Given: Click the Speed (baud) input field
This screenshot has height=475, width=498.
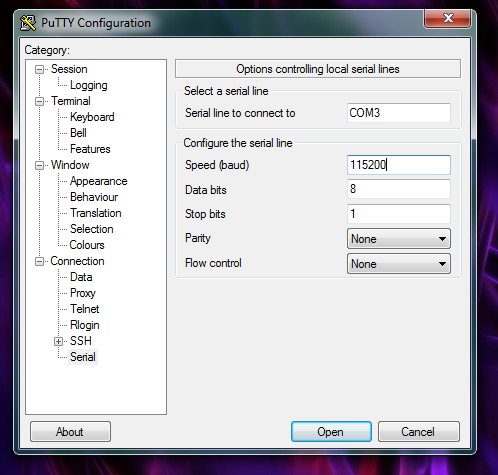Looking at the screenshot, I should tap(399, 165).
